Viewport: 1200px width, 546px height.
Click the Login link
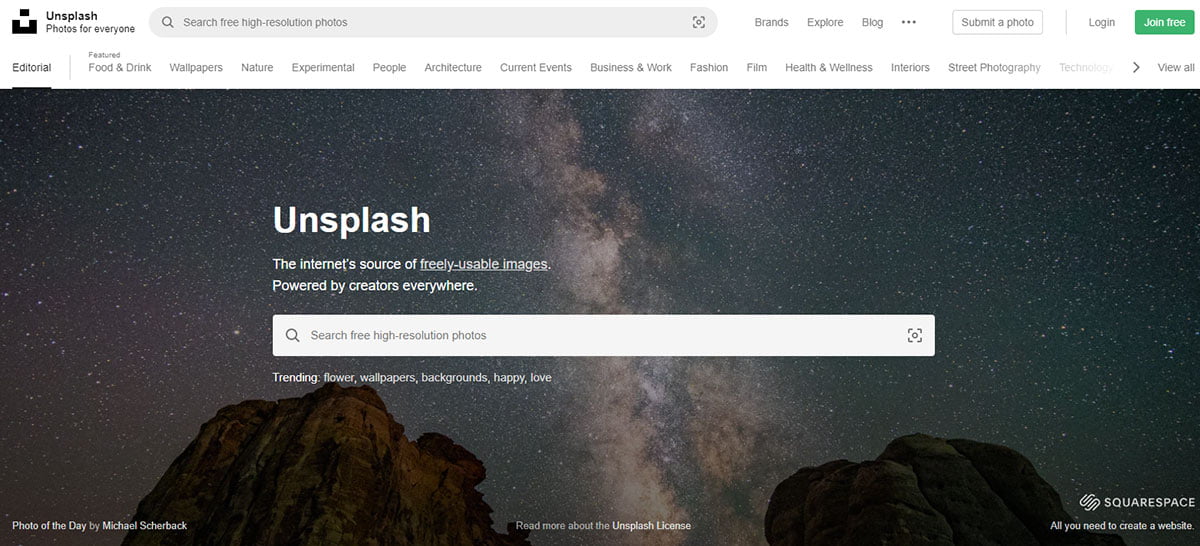click(1101, 22)
